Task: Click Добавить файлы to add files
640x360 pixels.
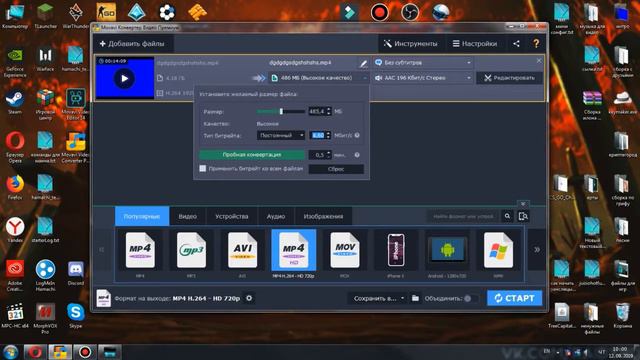Action: [132, 44]
